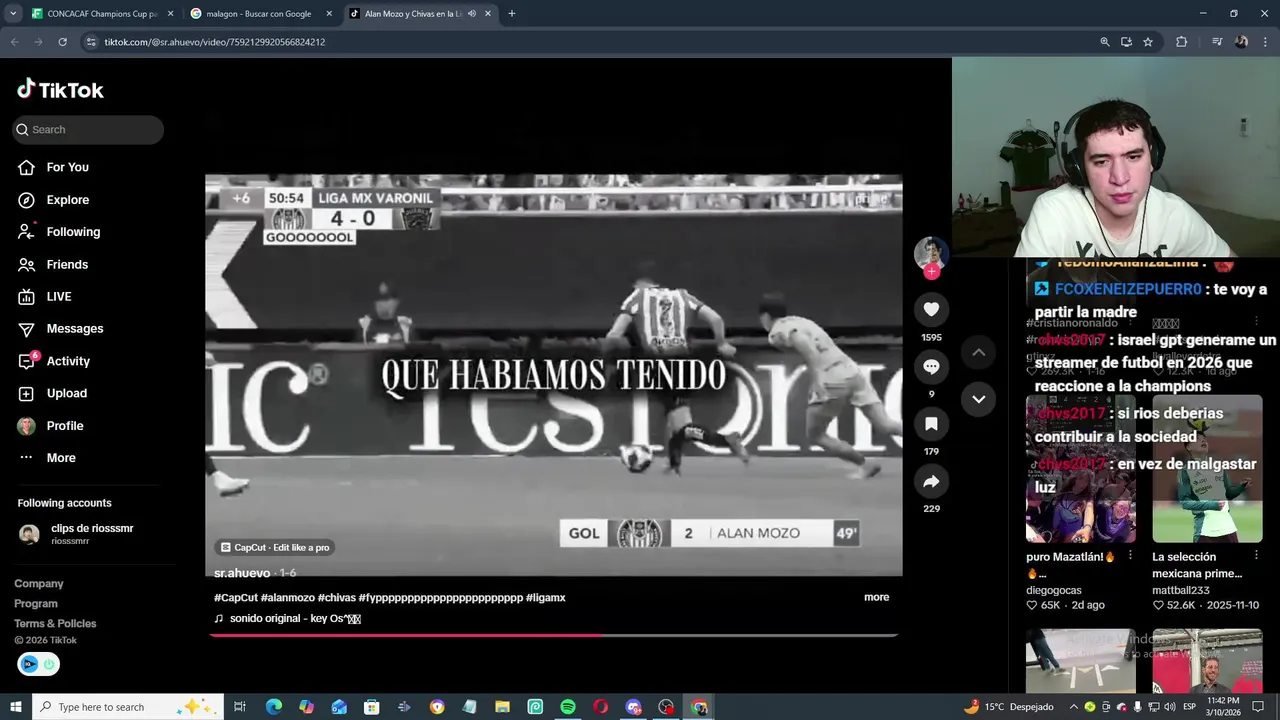Viewport: 1280px width, 720px height.
Task: Go to next video with down chevron
Action: click(x=979, y=399)
